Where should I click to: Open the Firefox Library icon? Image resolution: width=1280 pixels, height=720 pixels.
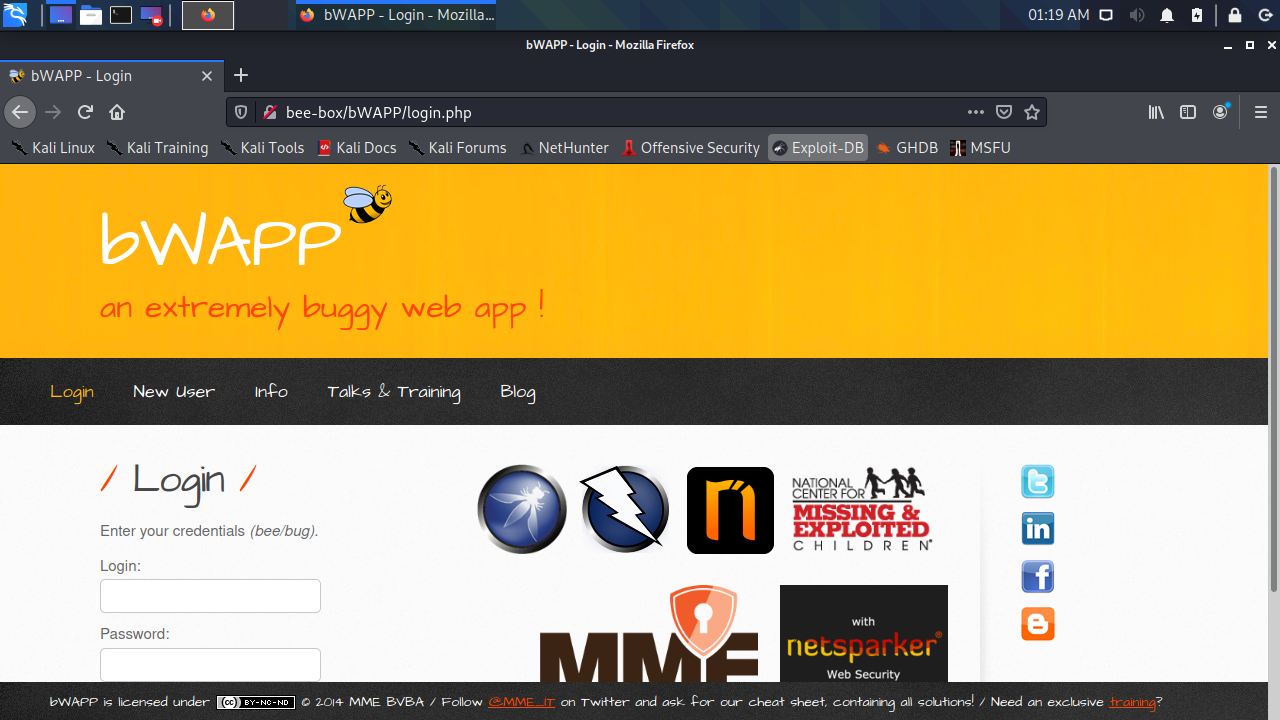coord(1156,112)
